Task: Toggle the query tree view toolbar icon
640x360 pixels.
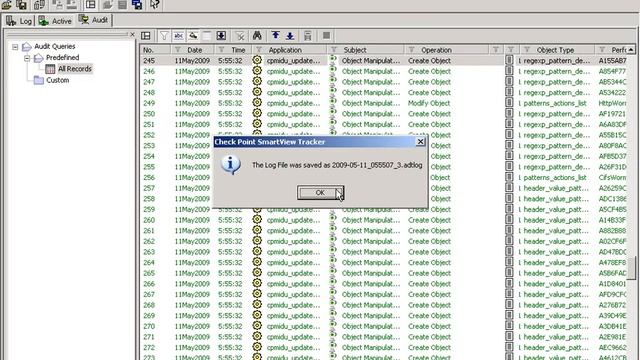Action: pos(91,5)
